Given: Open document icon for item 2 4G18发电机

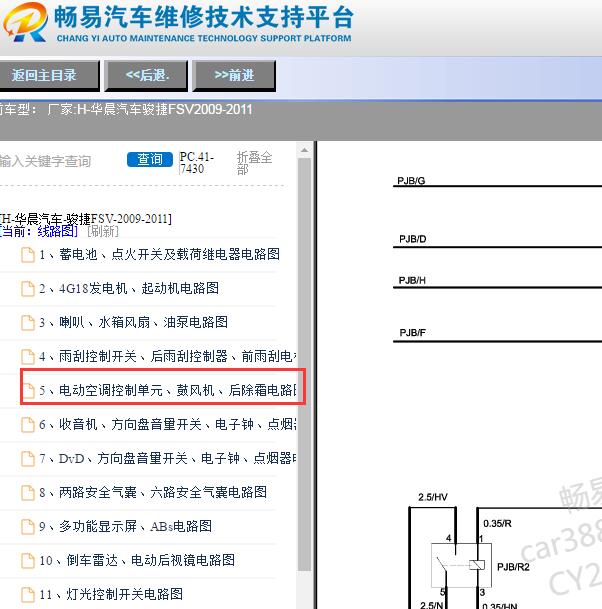Looking at the screenshot, I should tap(28, 289).
